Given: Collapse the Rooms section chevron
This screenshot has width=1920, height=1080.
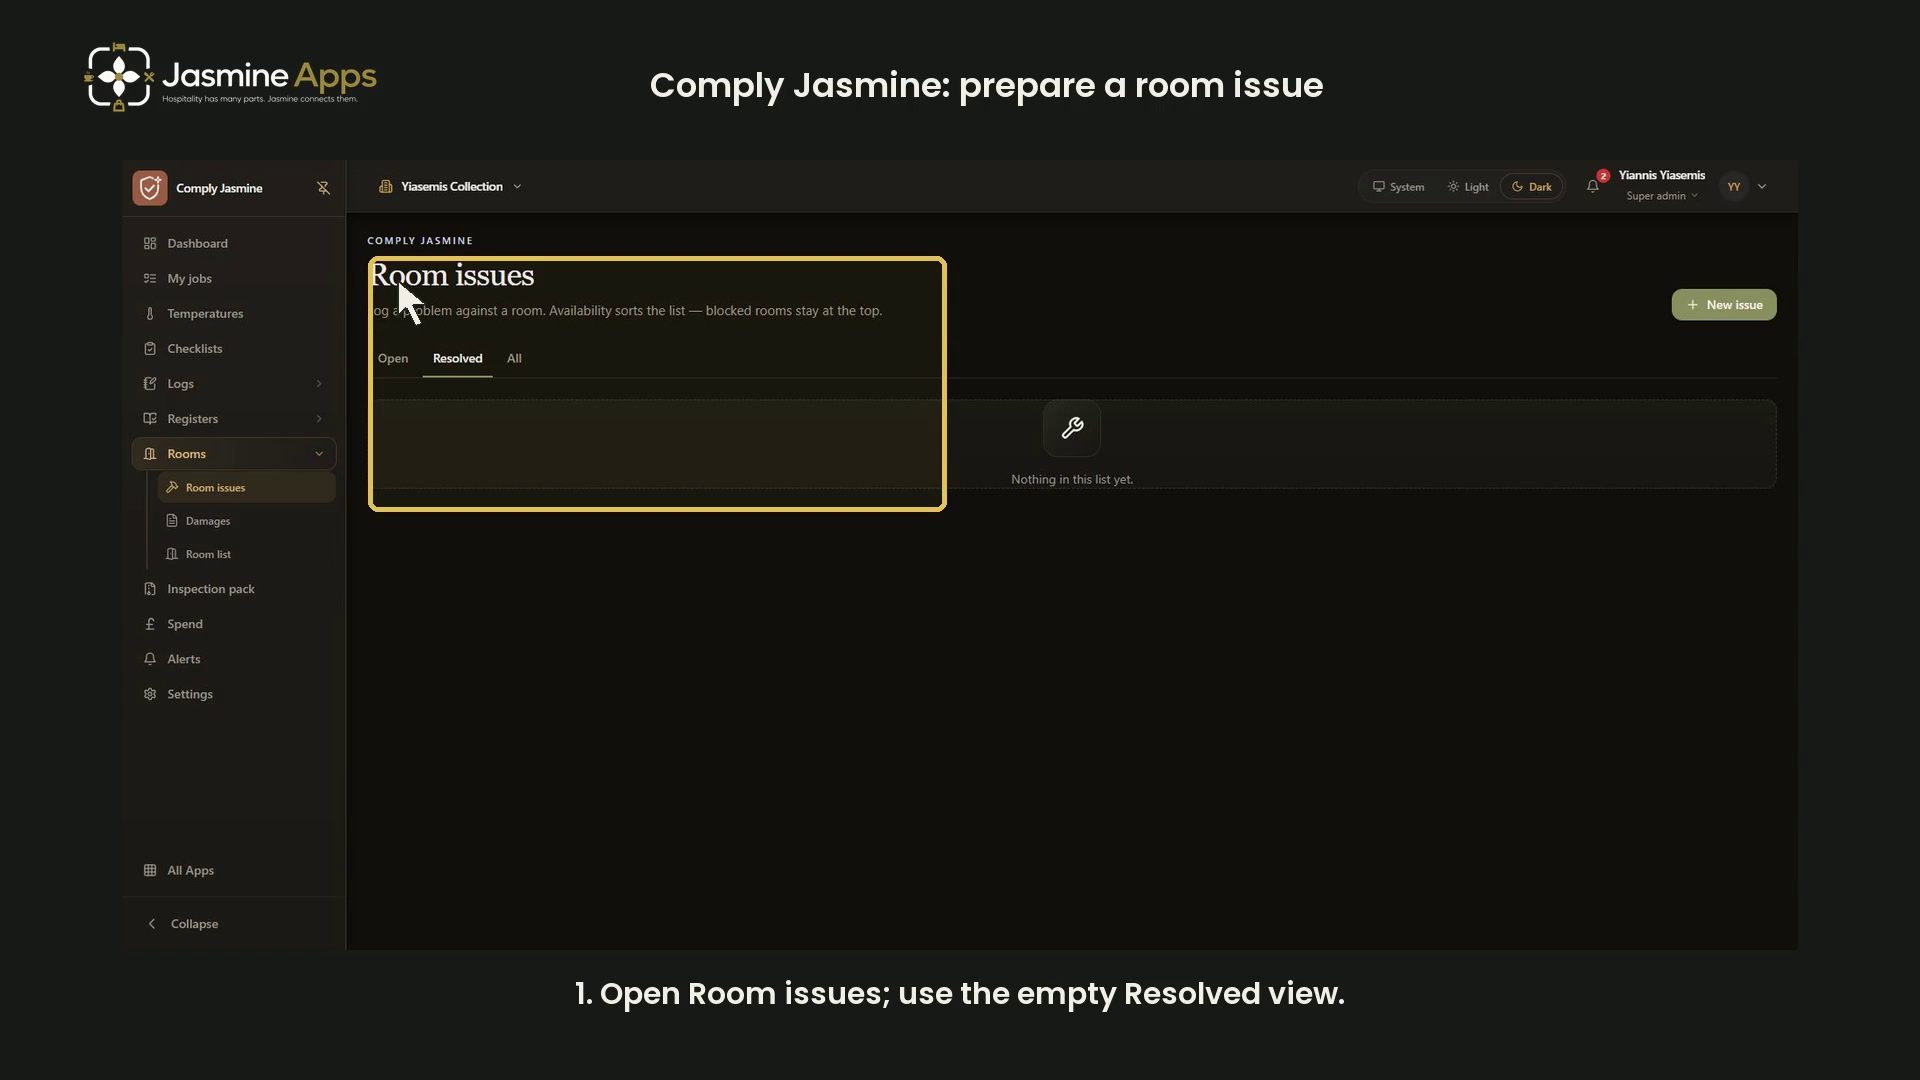Looking at the screenshot, I should (319, 454).
